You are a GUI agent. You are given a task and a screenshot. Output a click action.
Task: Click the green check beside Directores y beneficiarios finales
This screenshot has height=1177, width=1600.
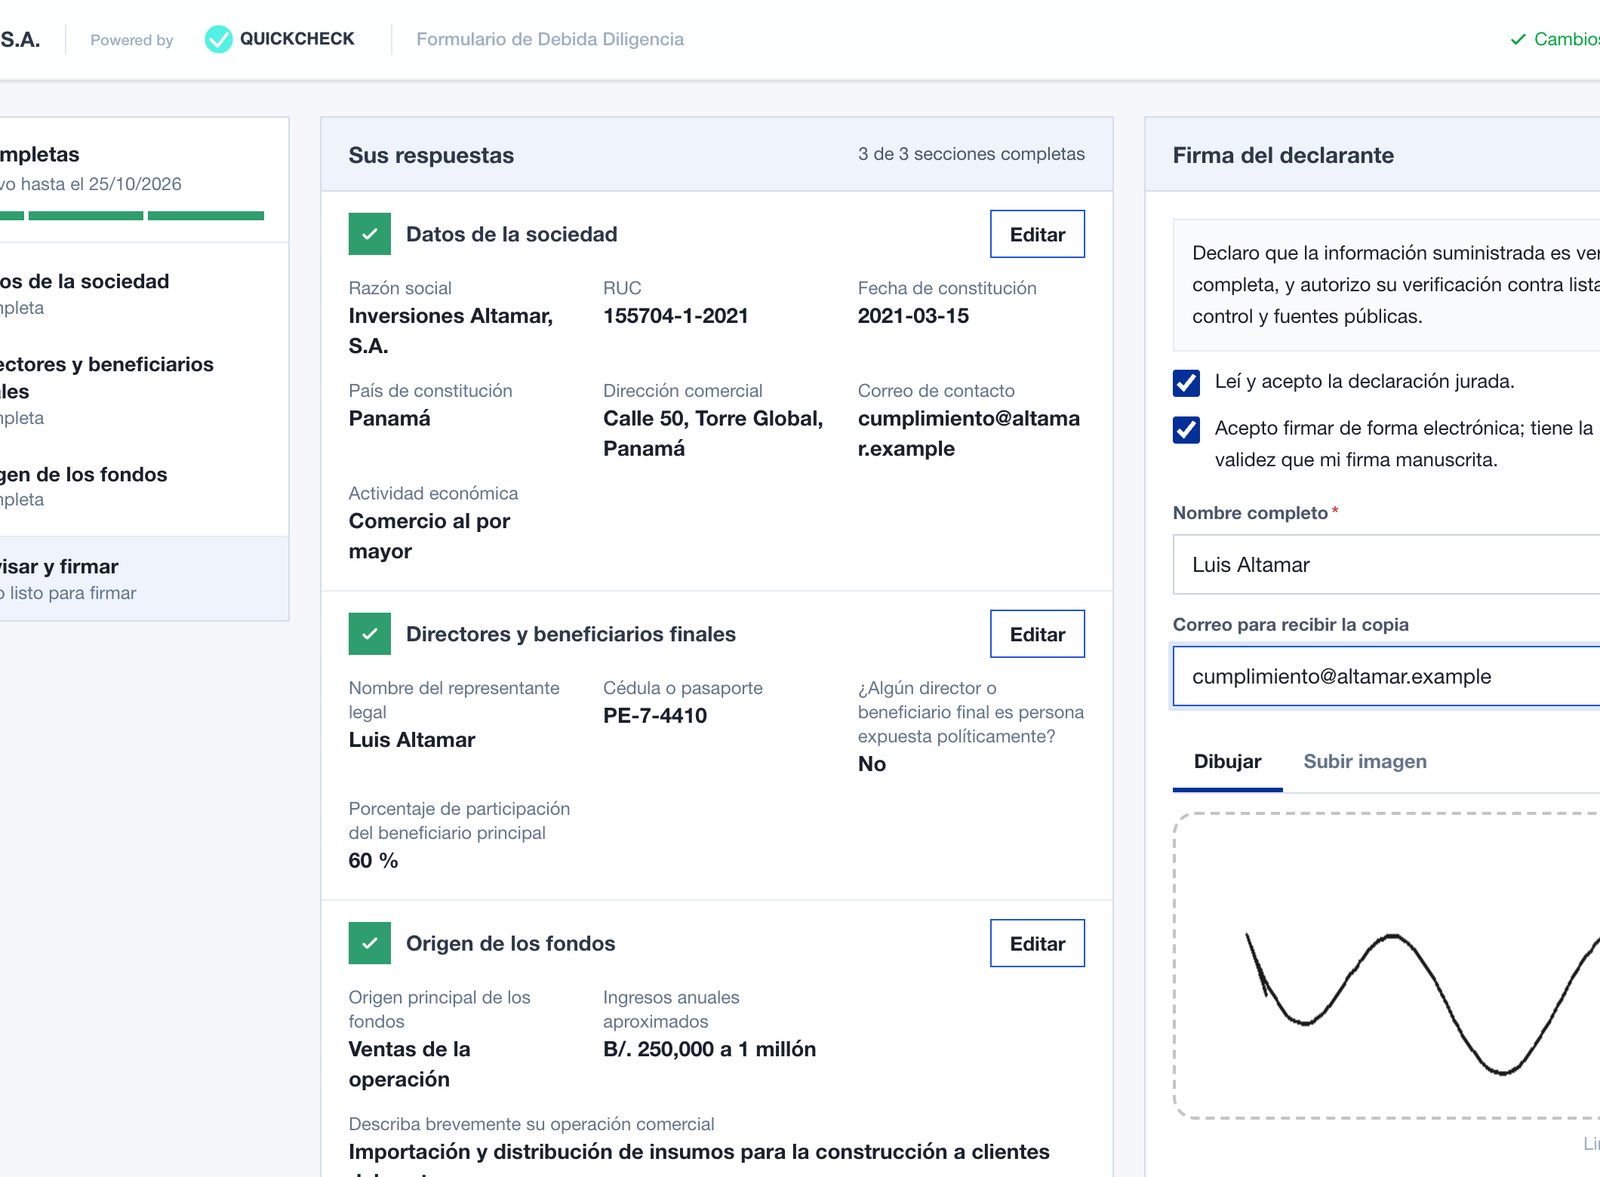(x=369, y=634)
